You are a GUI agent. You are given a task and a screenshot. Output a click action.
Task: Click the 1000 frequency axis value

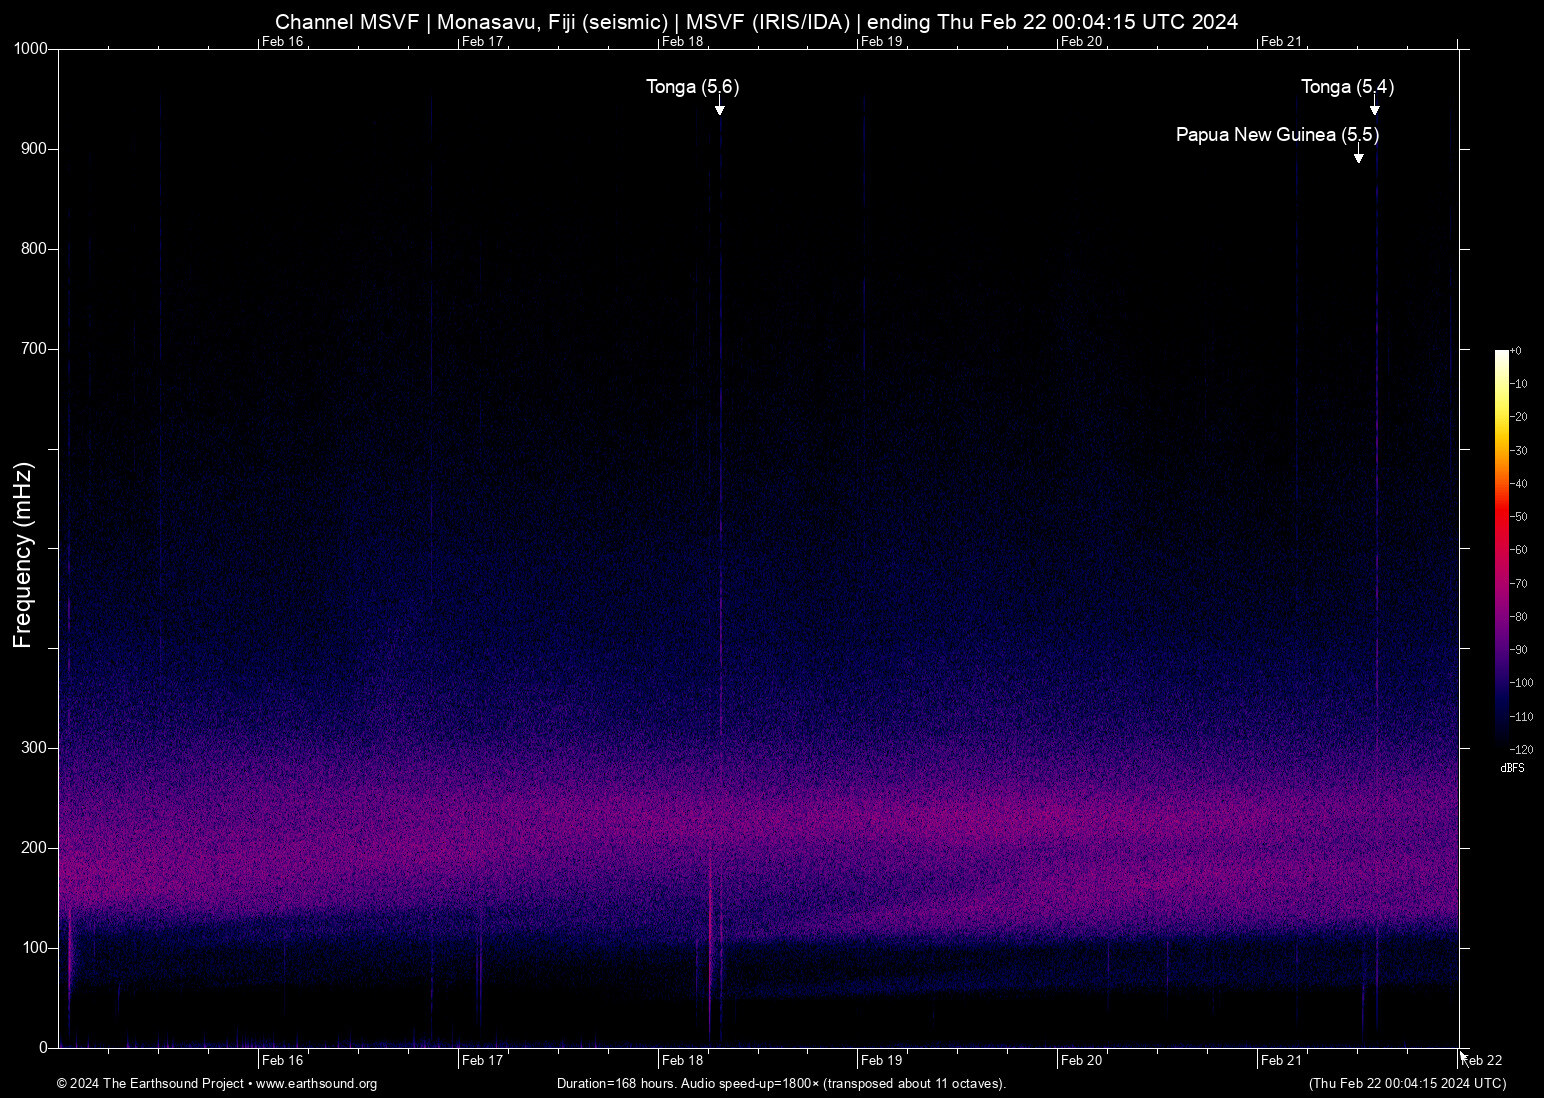tap(30, 47)
